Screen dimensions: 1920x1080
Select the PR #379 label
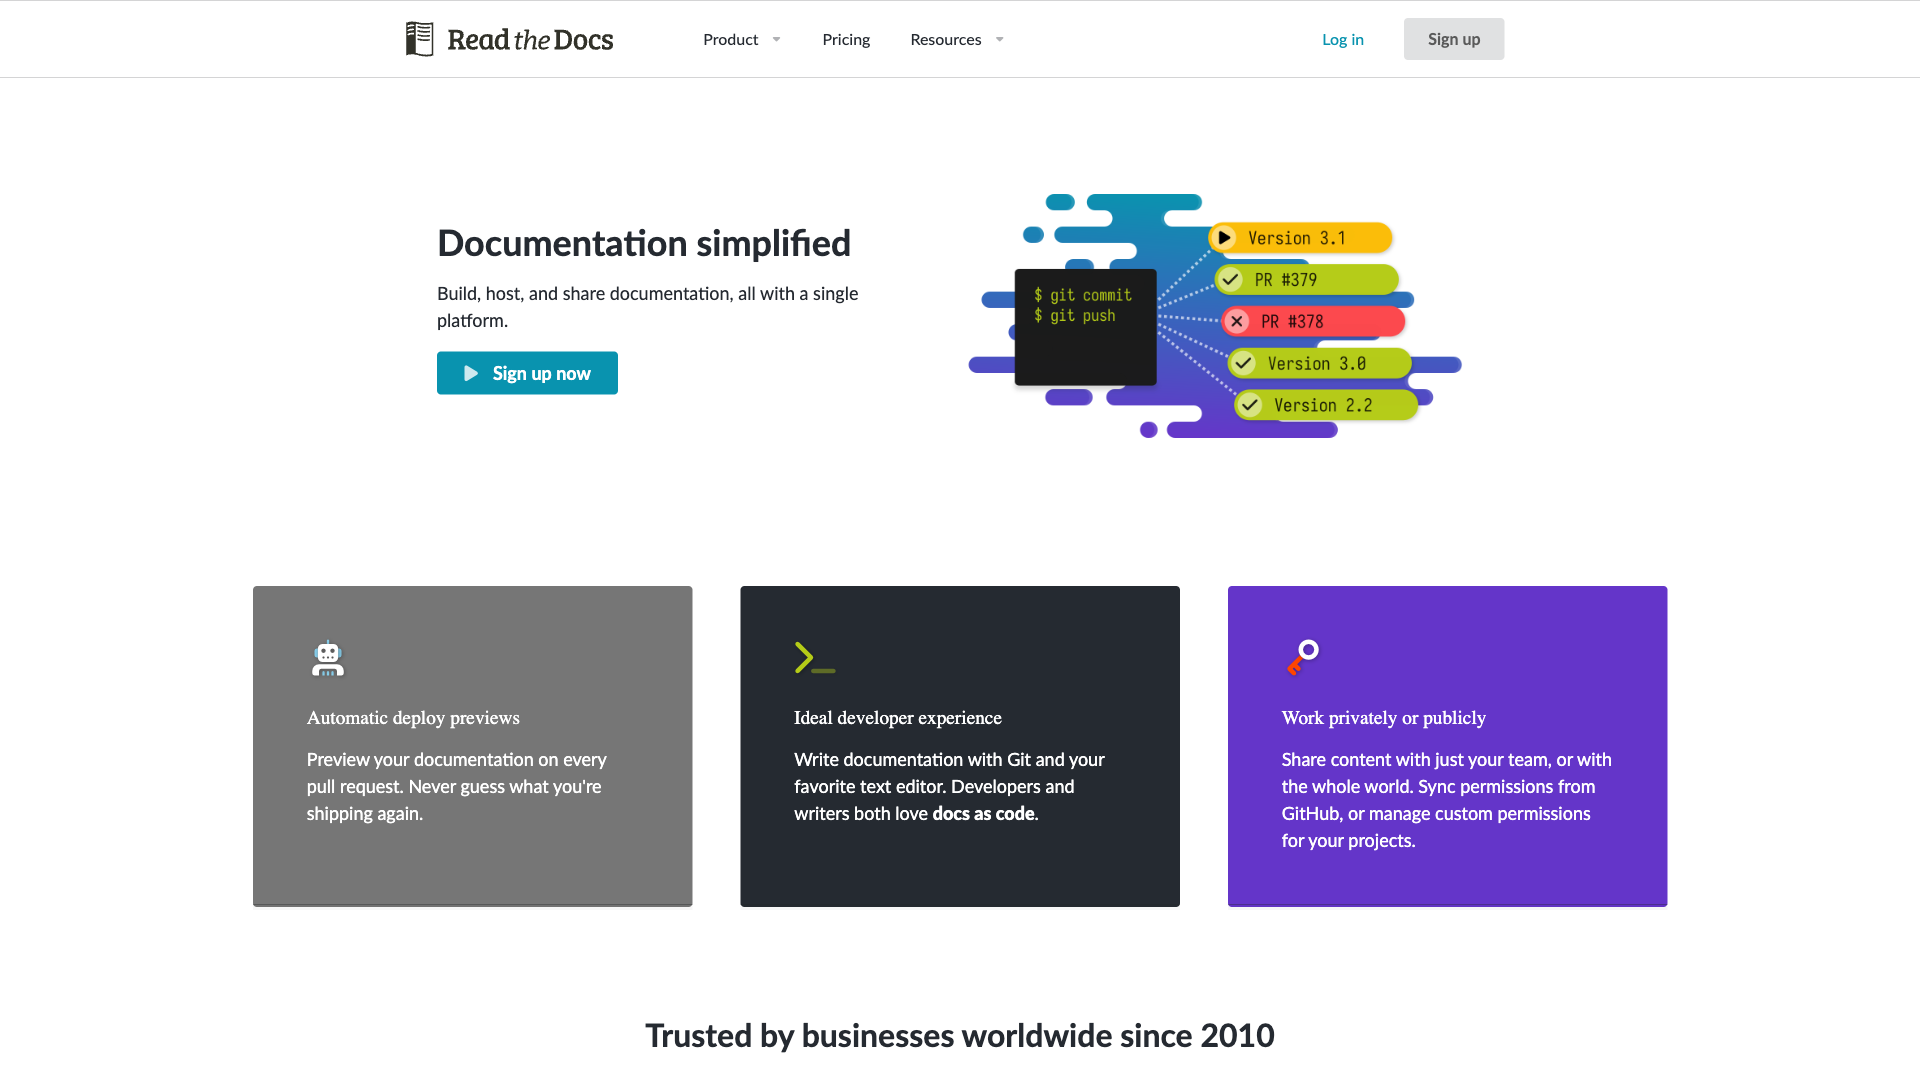[1285, 280]
